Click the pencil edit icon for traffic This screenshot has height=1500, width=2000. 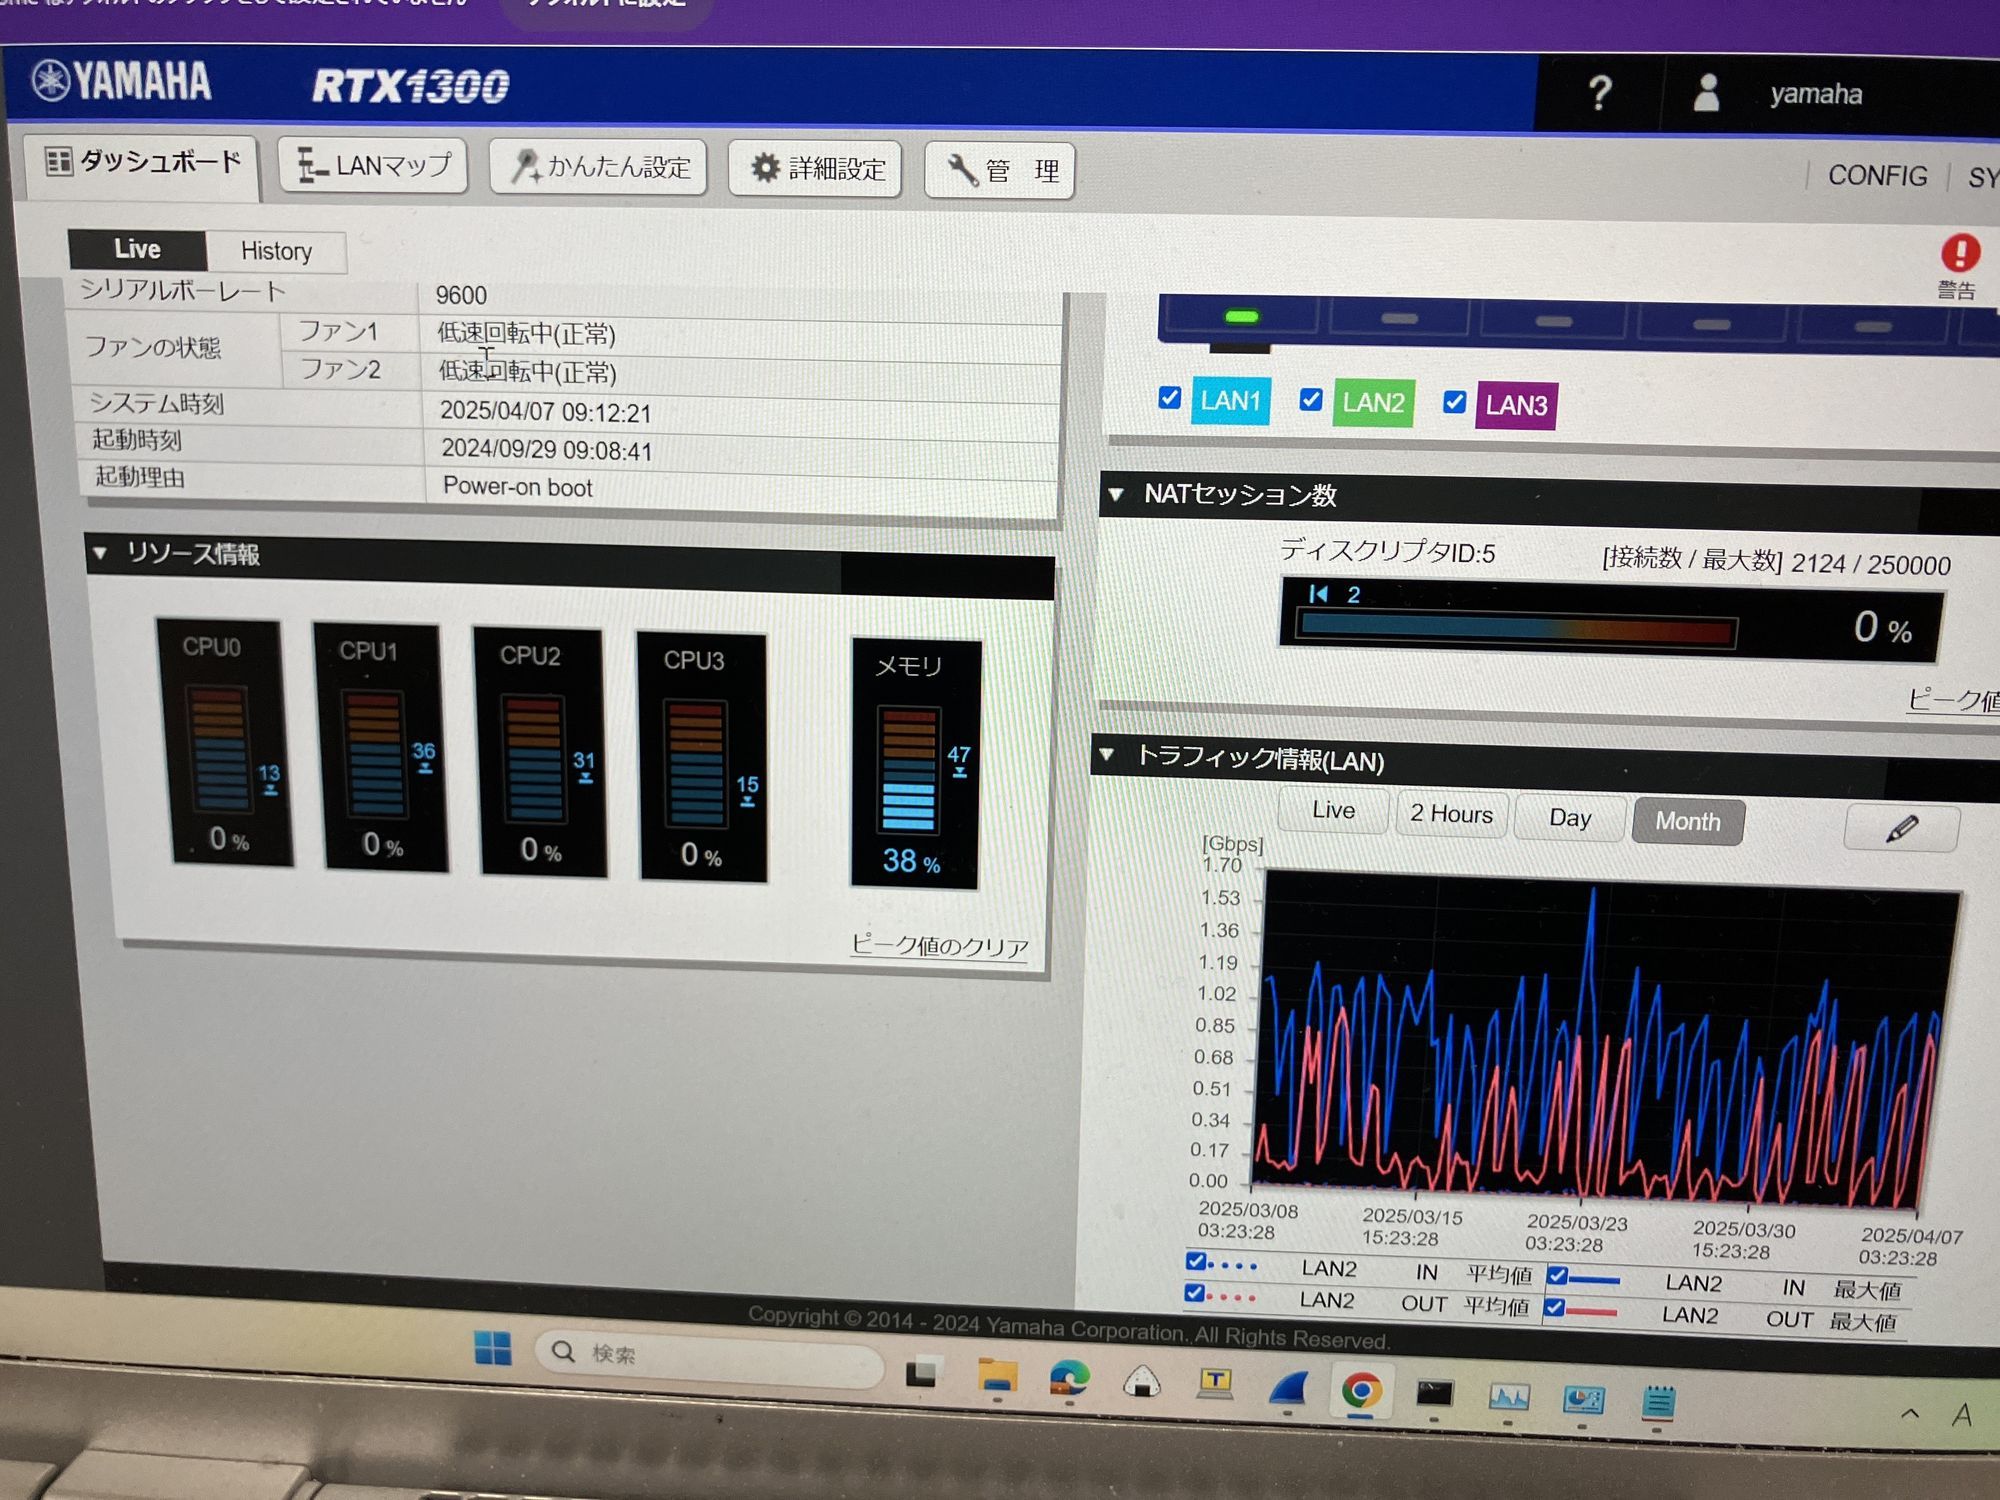coord(1901,828)
